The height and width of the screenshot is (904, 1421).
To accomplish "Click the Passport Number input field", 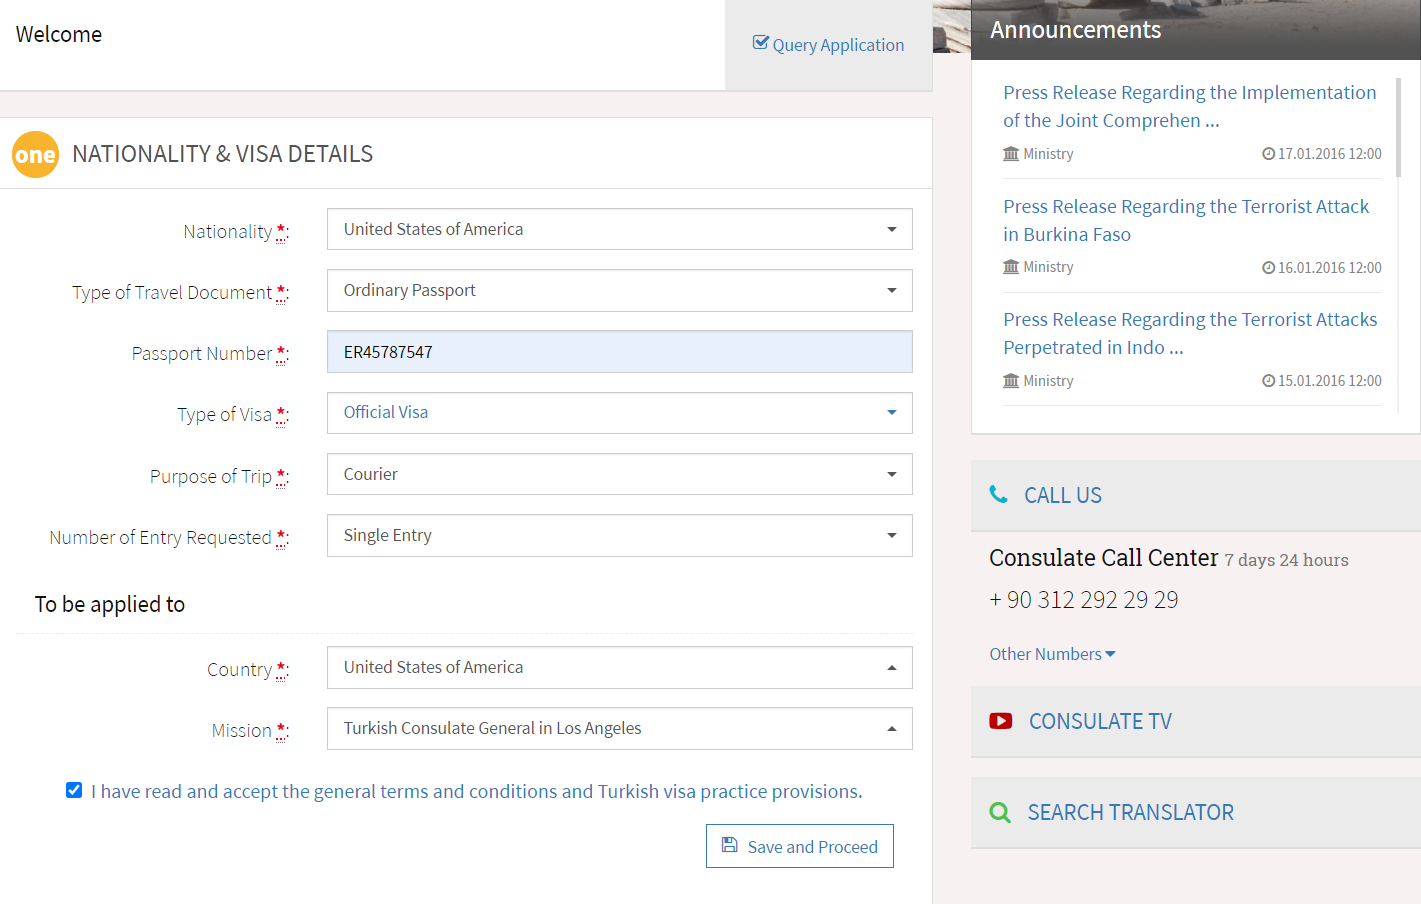I will pyautogui.click(x=619, y=352).
